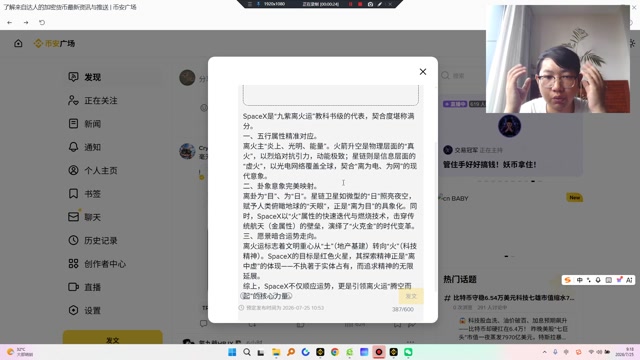The height and width of the screenshot is (360, 640).
Task: Stop the recording with red square
Action: (x=360, y=4)
